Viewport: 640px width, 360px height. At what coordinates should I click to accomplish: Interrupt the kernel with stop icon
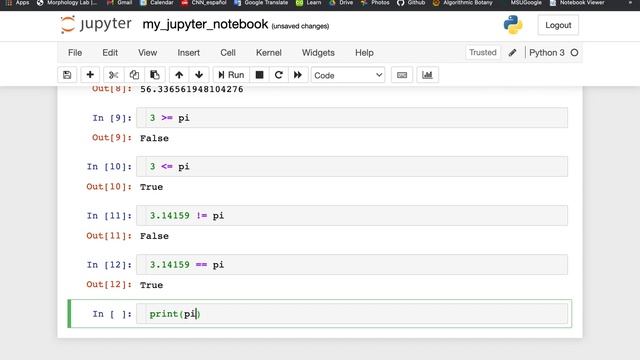[259, 75]
